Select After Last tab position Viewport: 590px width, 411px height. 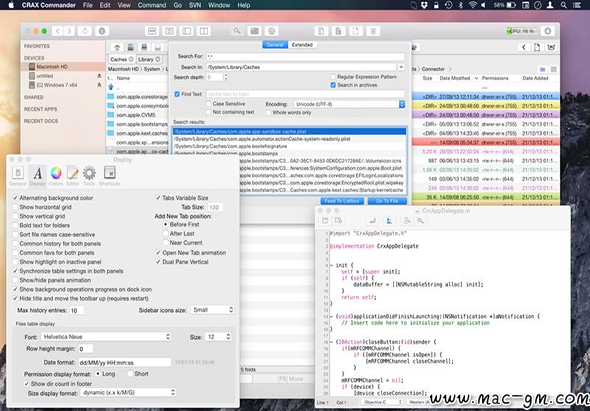click(165, 233)
